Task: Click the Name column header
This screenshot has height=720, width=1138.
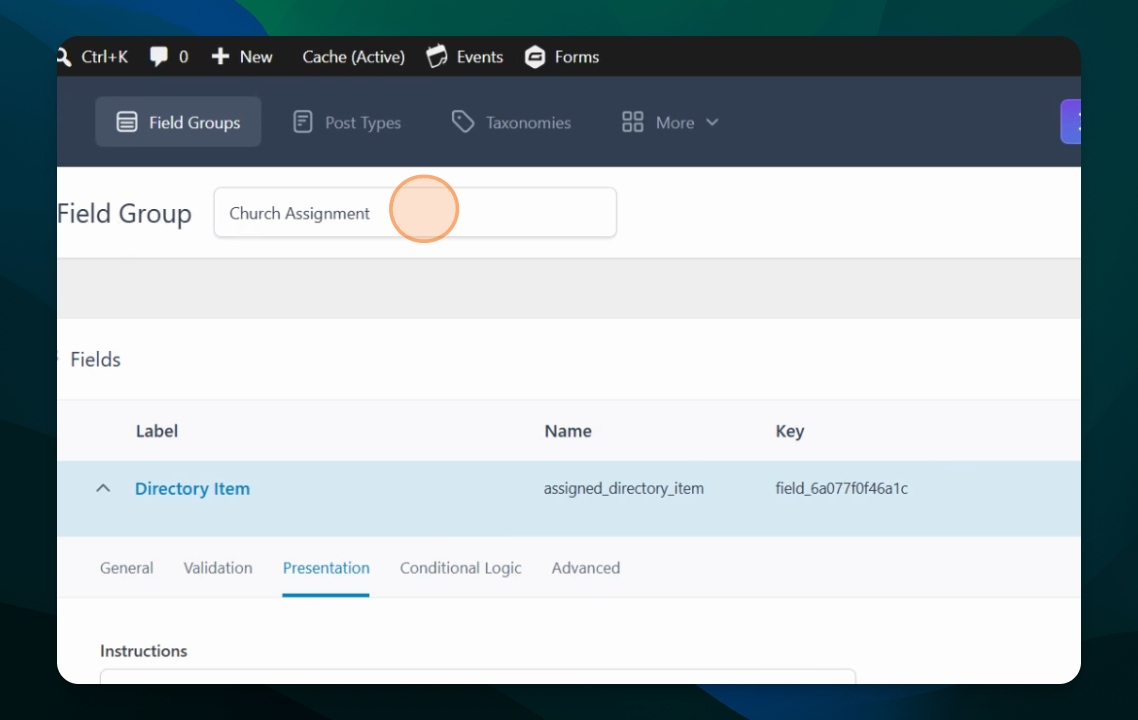Action: (x=568, y=431)
